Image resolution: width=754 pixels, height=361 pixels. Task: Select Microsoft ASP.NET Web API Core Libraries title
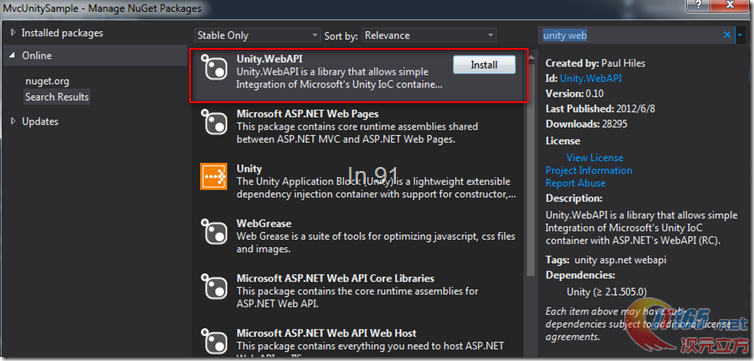335,278
